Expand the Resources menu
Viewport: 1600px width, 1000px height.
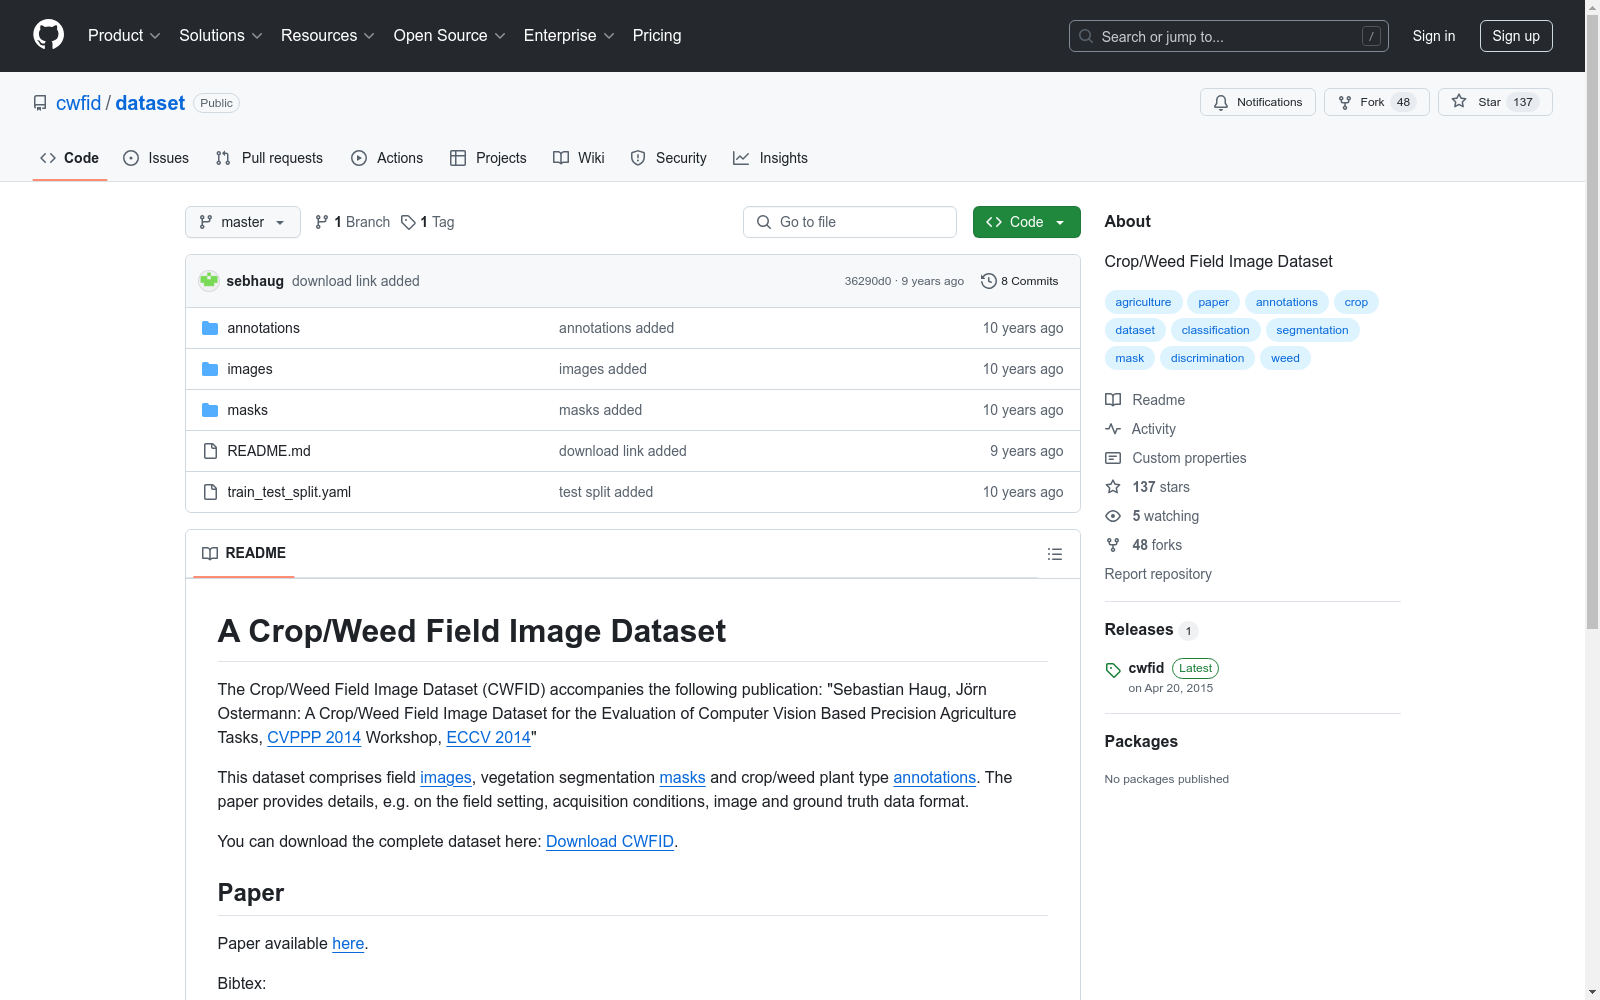328,35
